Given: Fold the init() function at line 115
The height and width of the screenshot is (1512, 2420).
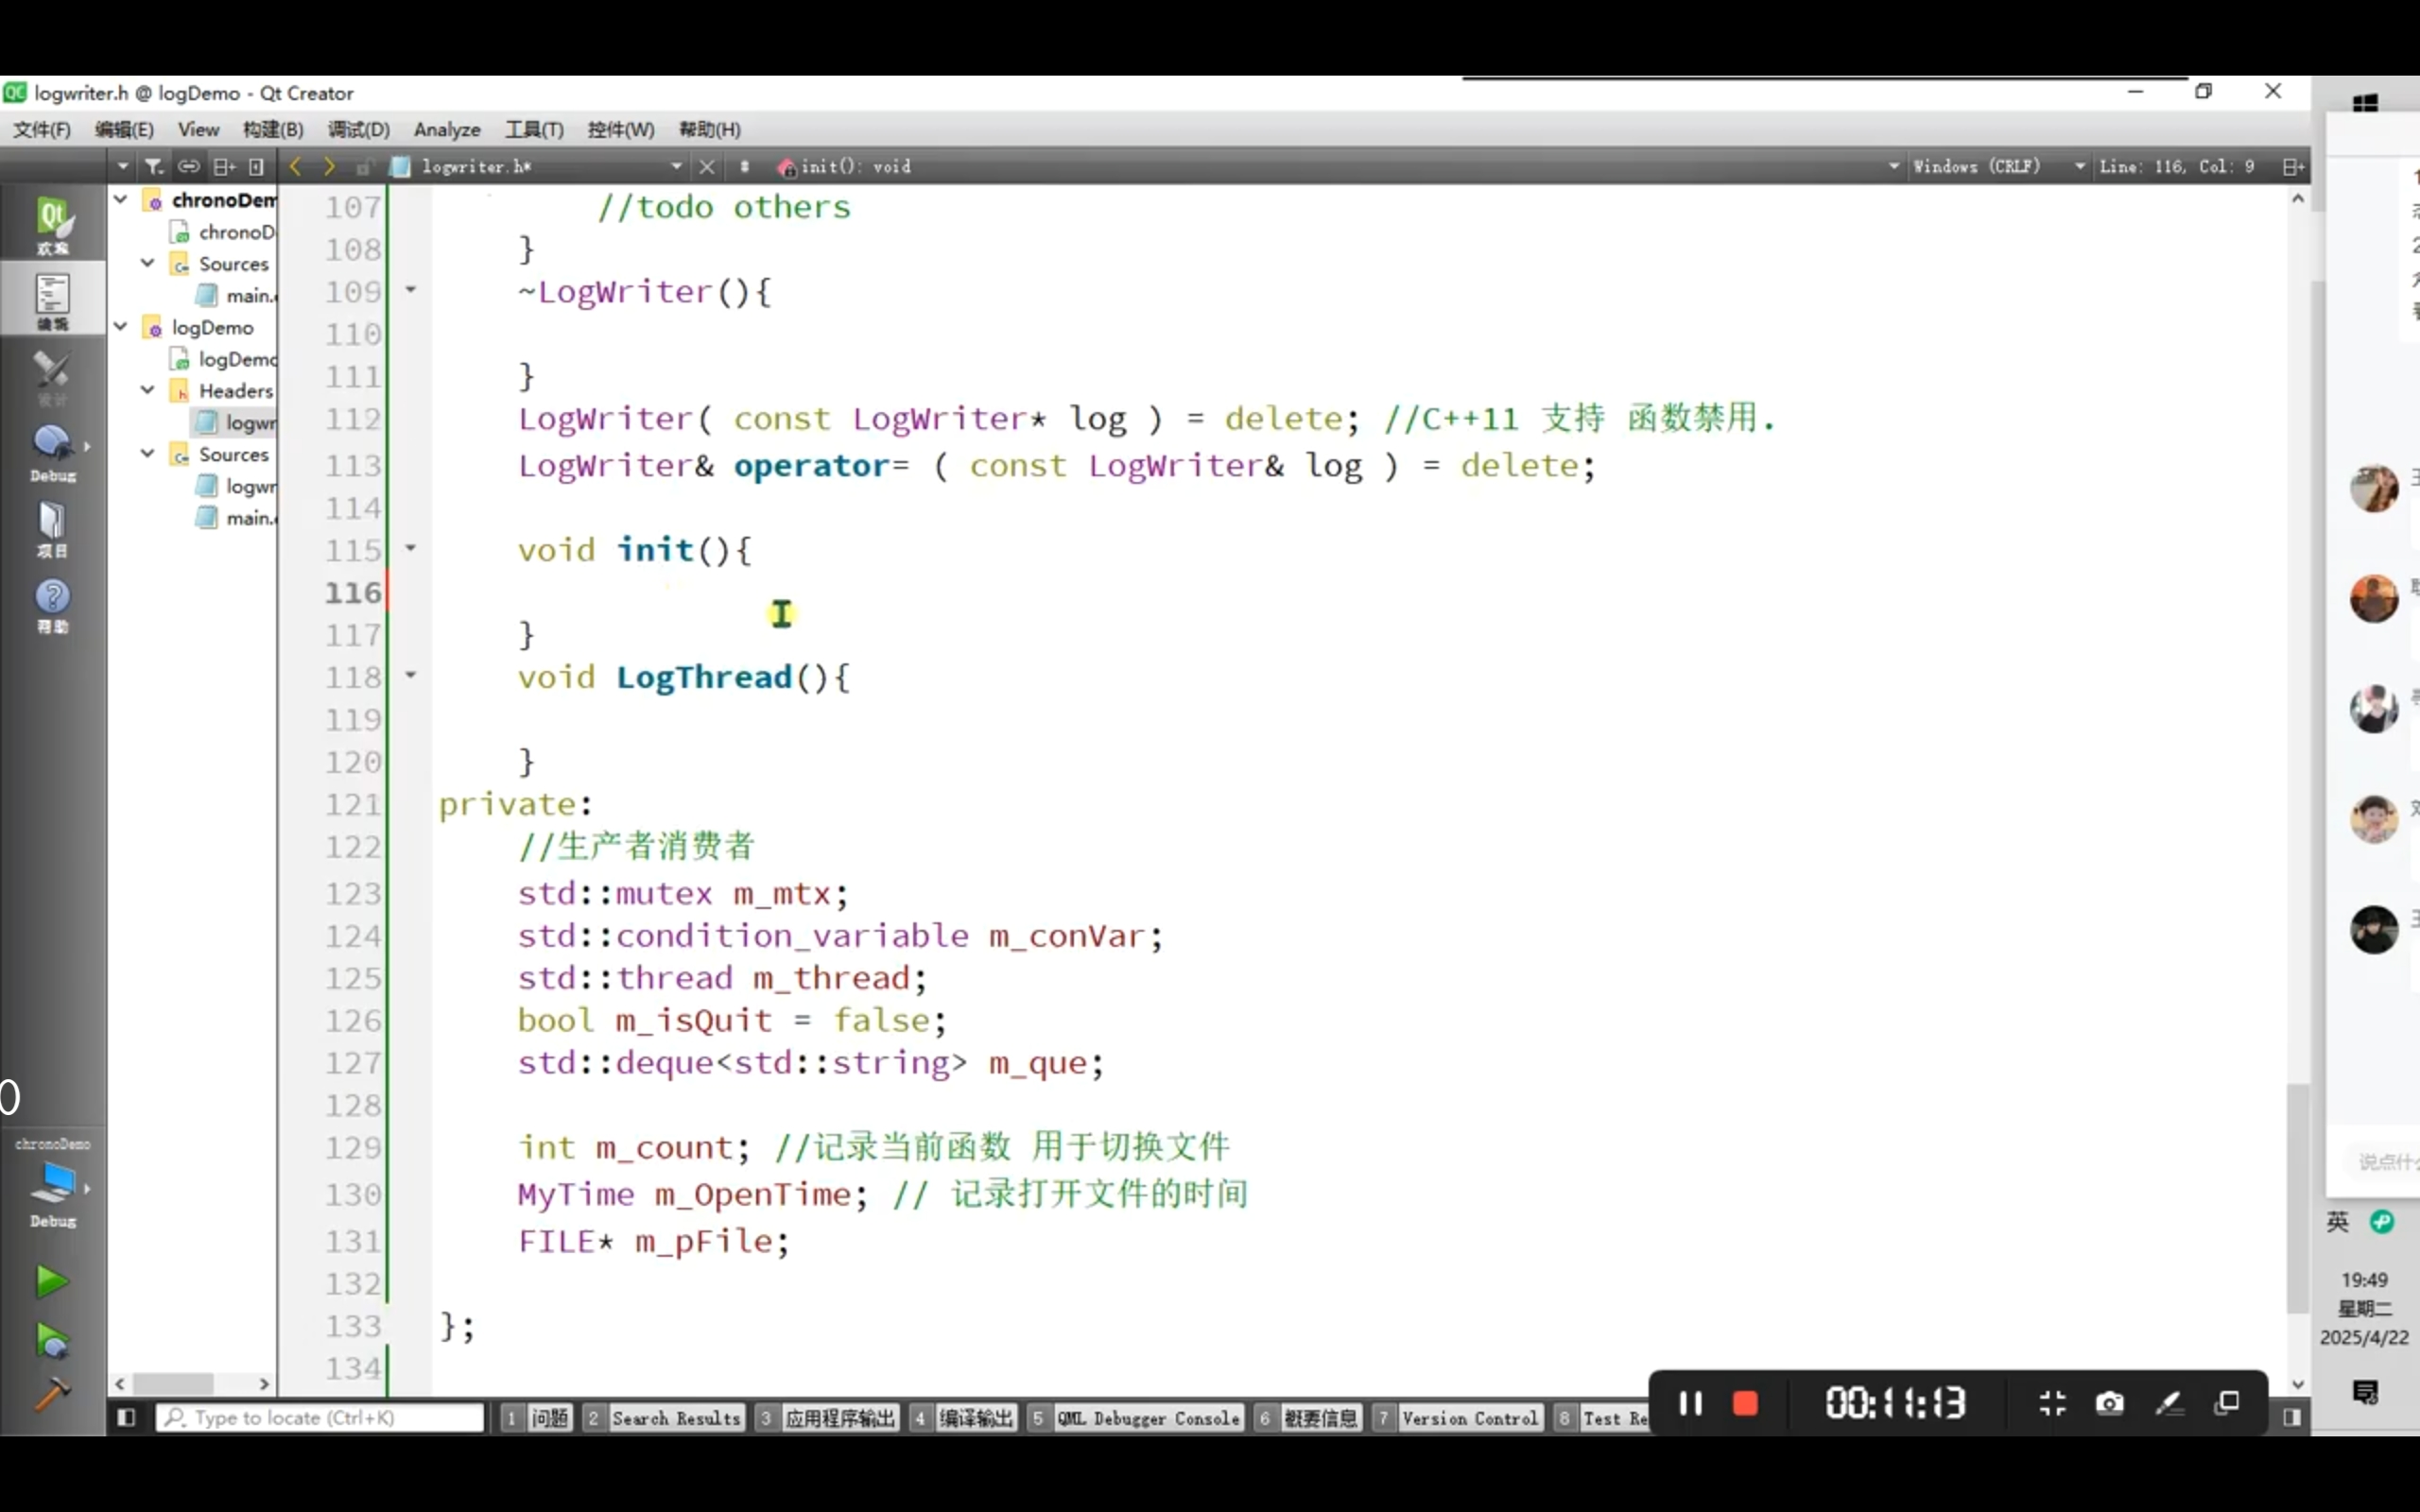Looking at the screenshot, I should point(410,548).
